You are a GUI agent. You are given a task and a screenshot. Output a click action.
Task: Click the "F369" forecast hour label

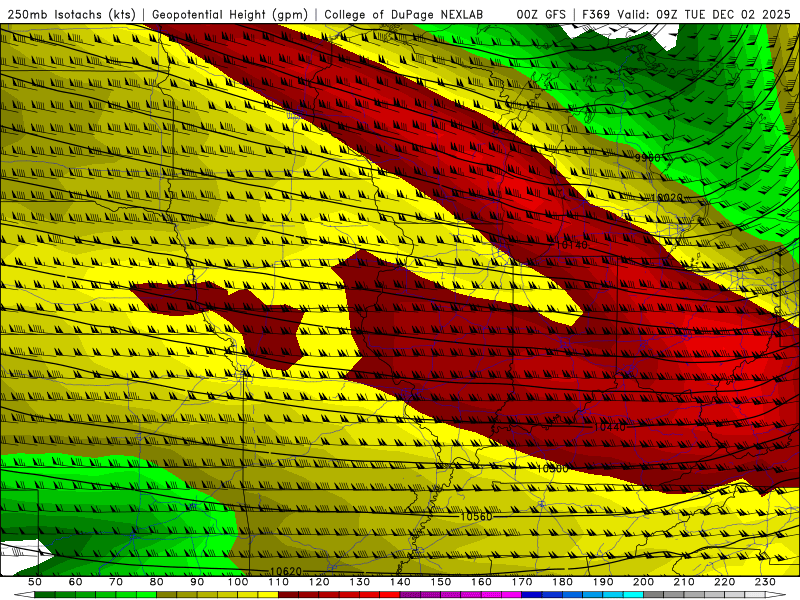(x=596, y=15)
